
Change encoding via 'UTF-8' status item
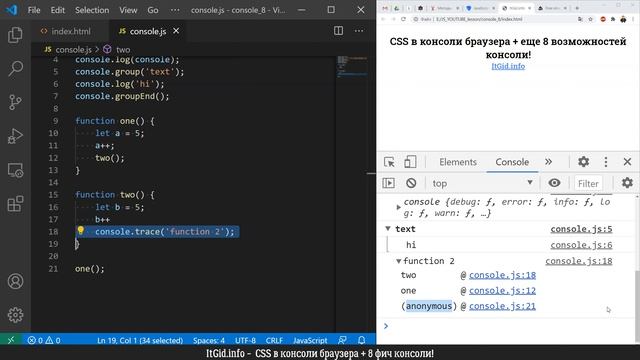tap(245, 340)
